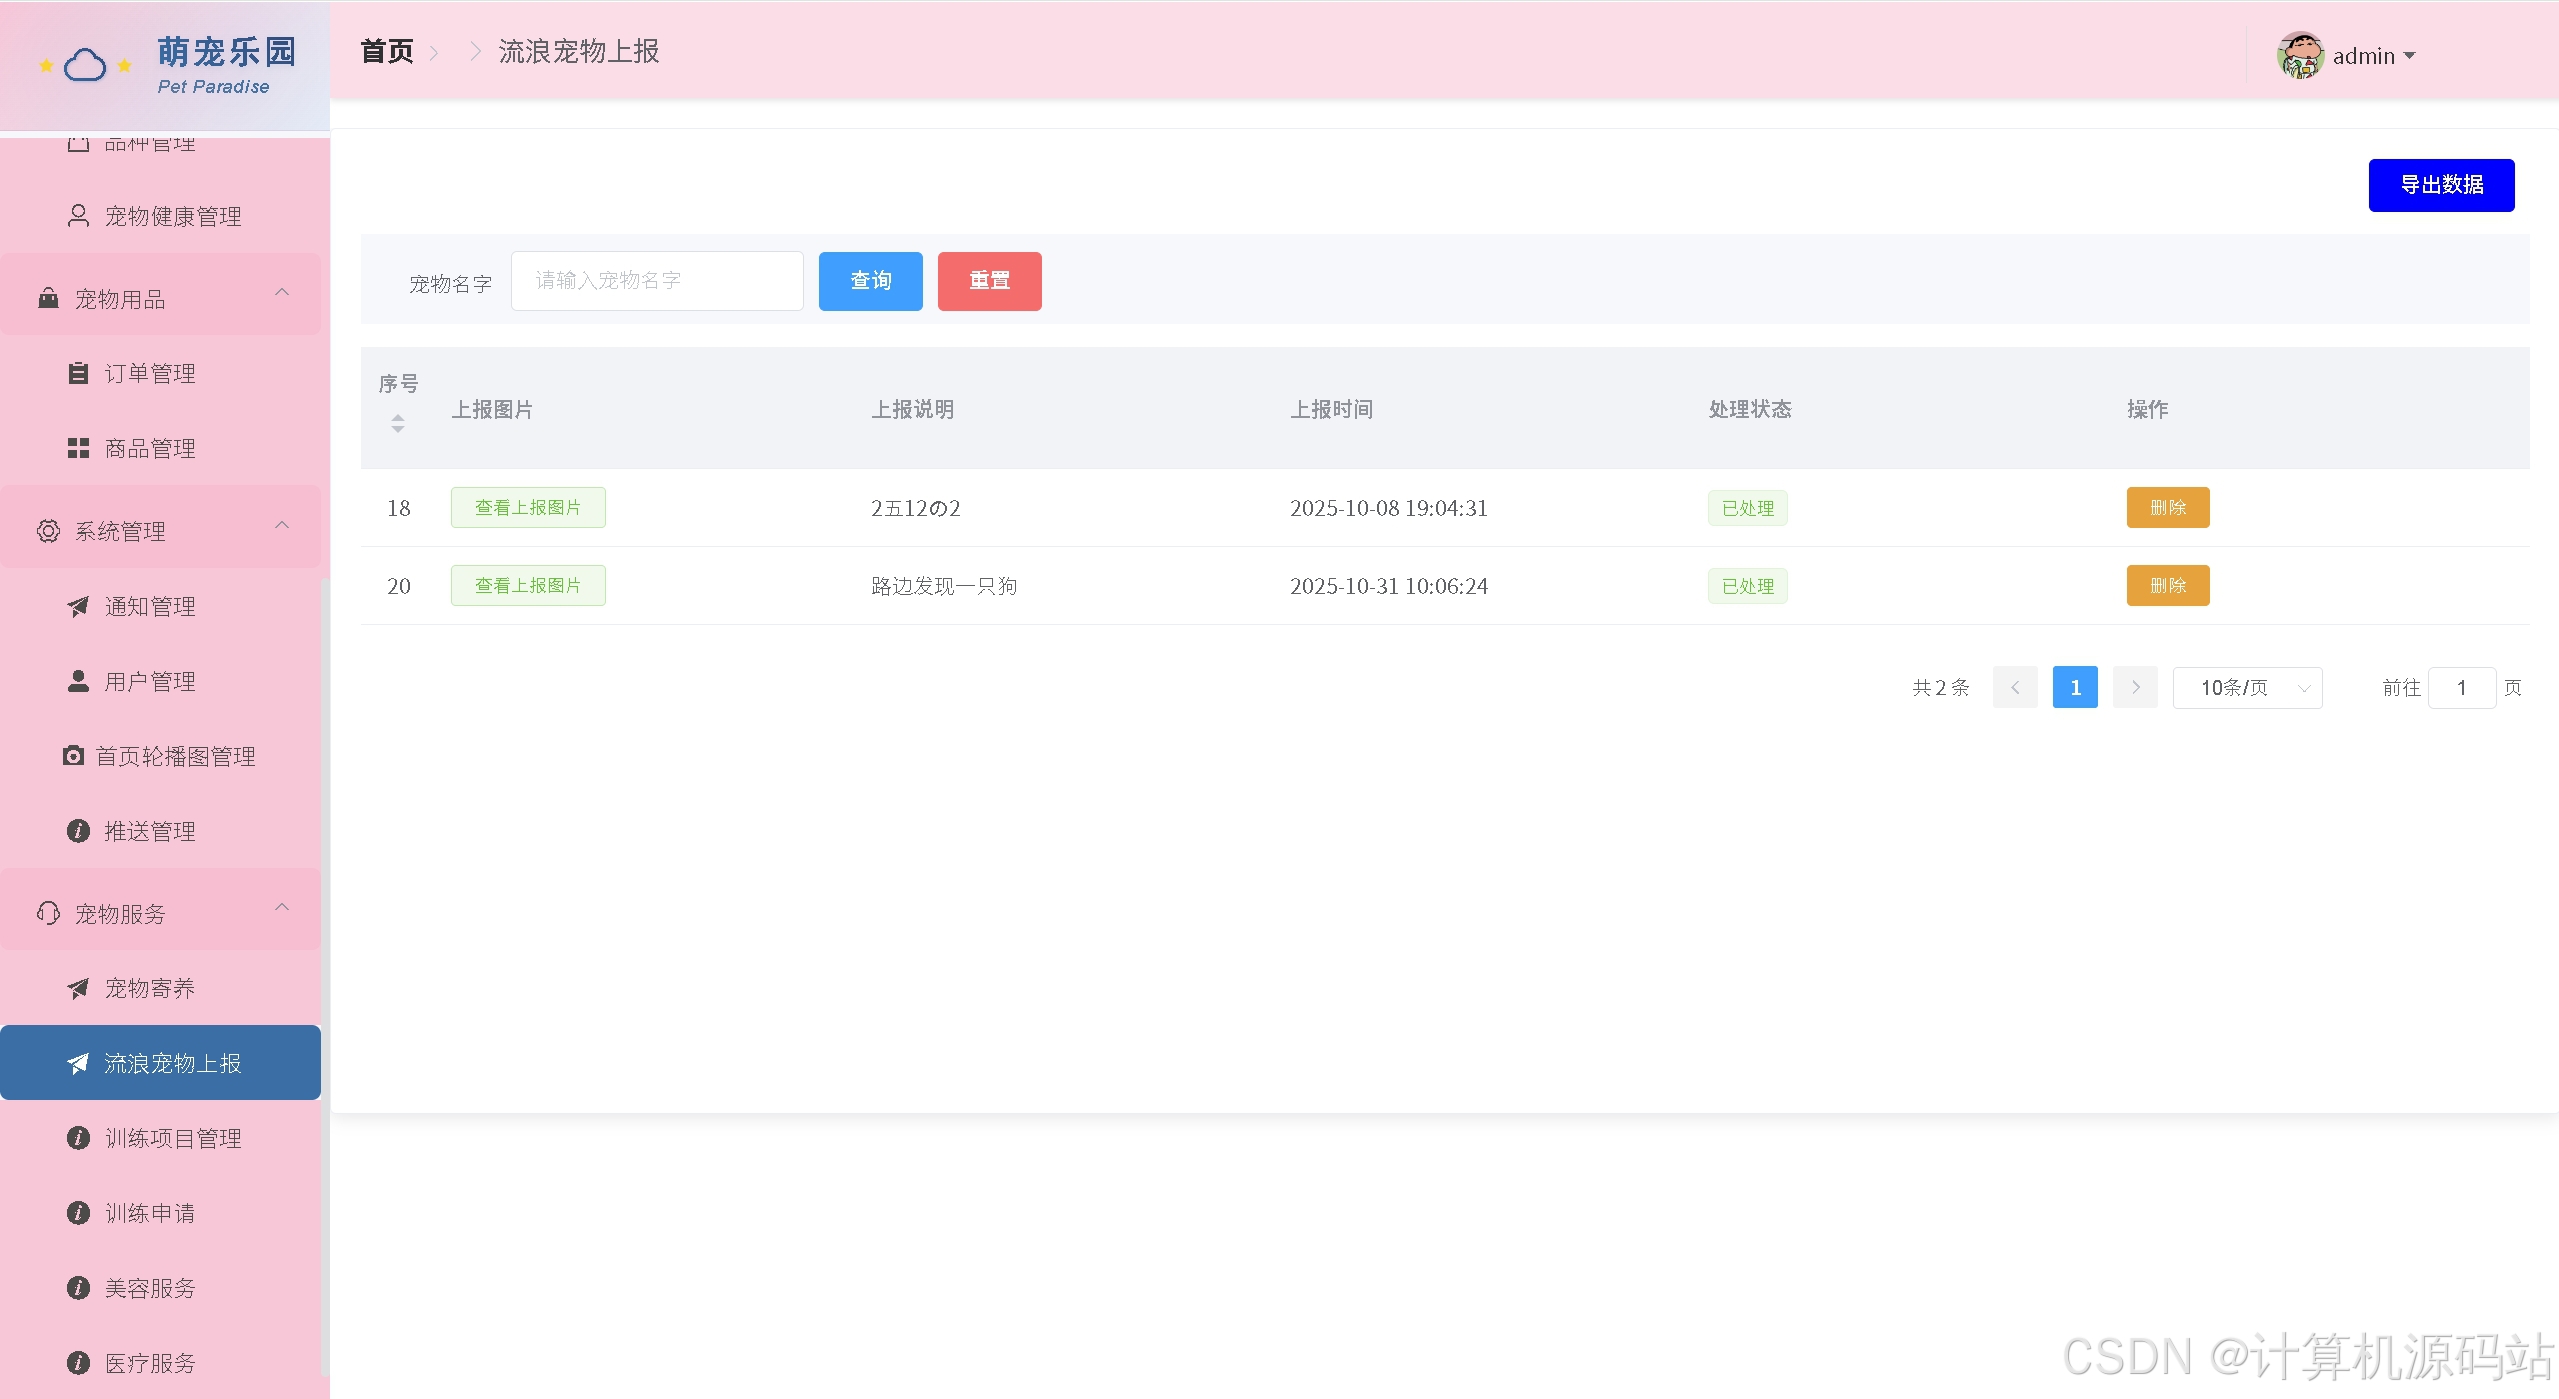Image resolution: width=2559 pixels, height=1399 pixels.
Task: Click the 导出数据 export button
Action: [2441, 185]
